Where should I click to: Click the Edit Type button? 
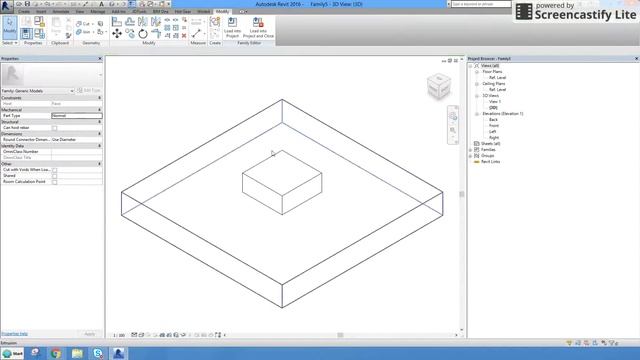click(x=89, y=91)
